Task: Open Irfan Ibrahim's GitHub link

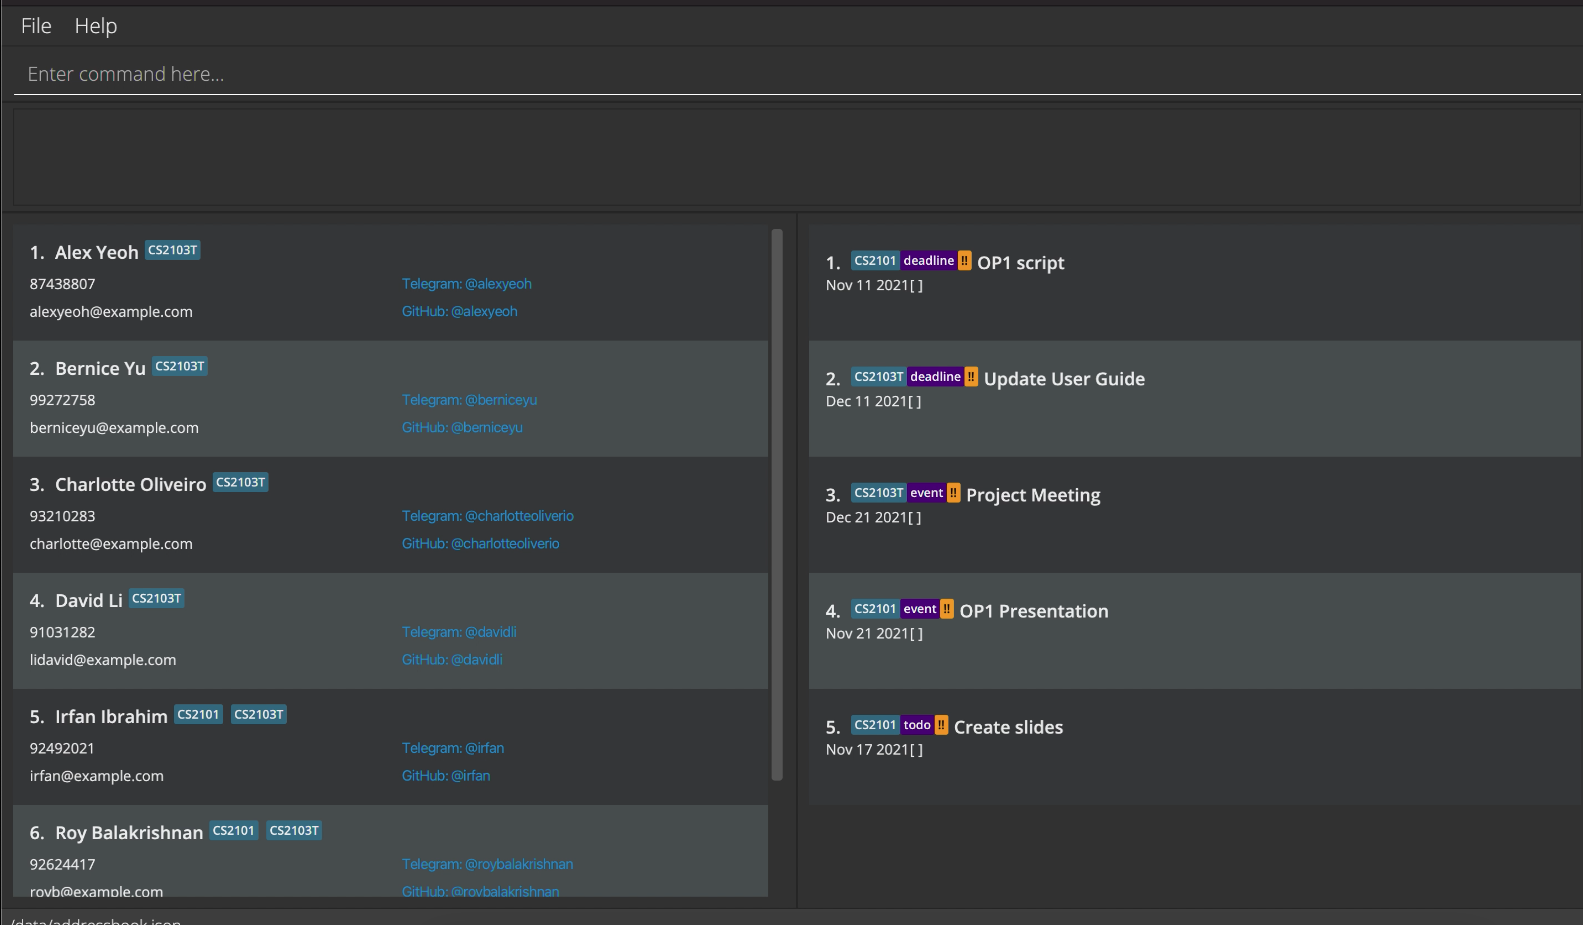Action: tap(446, 775)
